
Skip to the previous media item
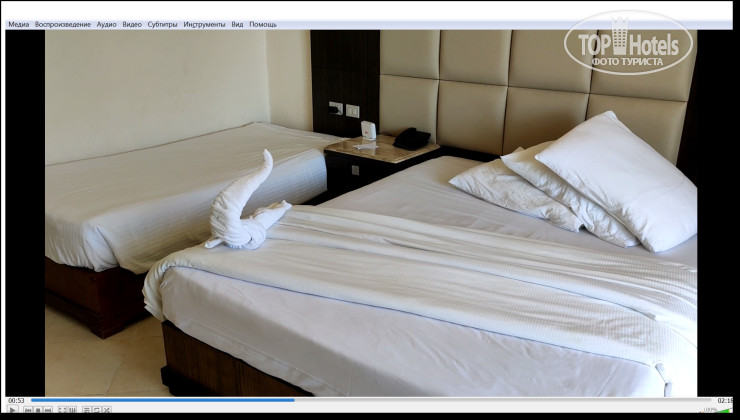coord(28,410)
